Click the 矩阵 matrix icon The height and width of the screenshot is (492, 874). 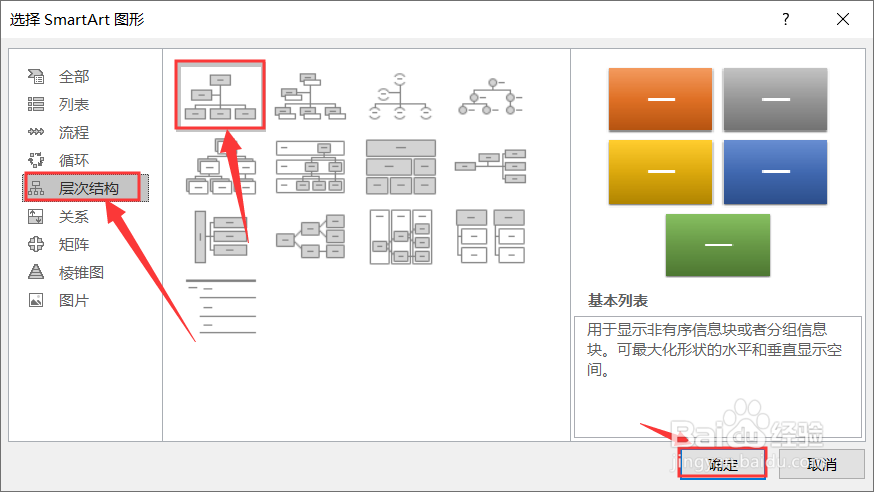(x=36, y=244)
